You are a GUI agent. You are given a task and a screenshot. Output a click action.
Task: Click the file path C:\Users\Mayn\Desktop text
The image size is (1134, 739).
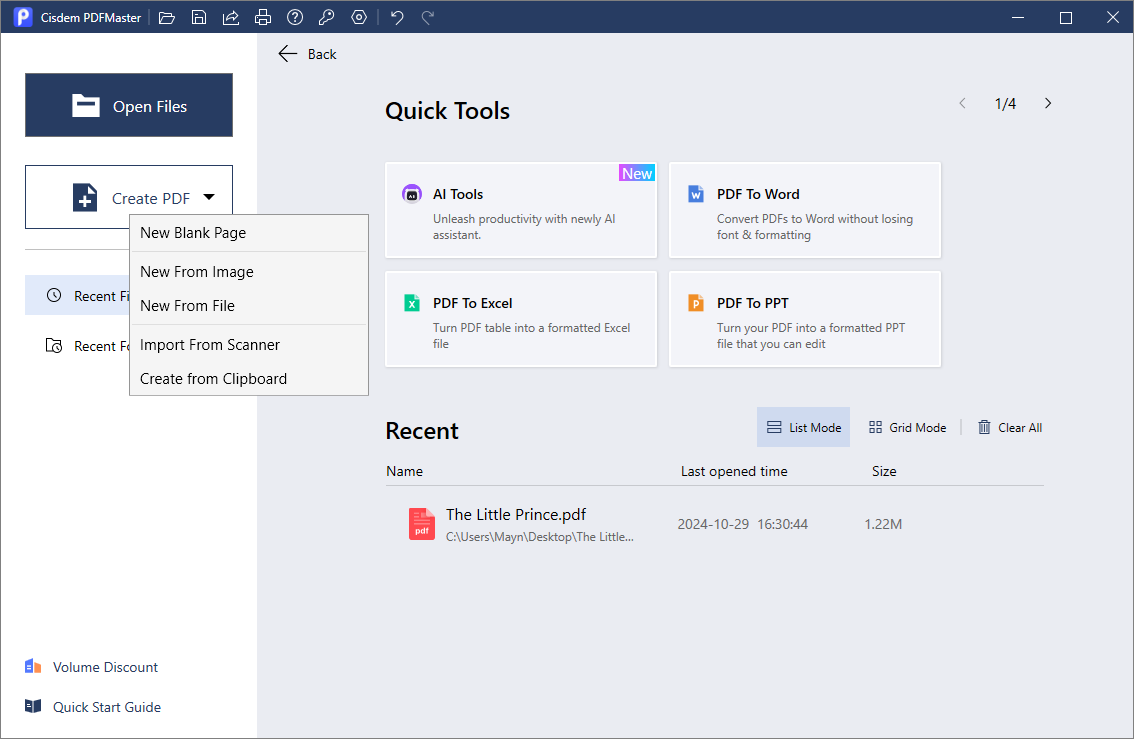pos(540,537)
